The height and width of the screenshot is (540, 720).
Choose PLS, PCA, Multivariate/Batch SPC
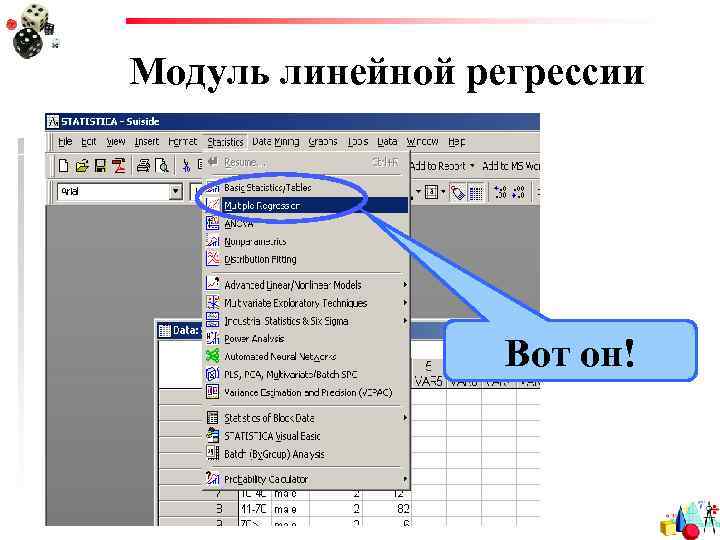click(x=306, y=375)
